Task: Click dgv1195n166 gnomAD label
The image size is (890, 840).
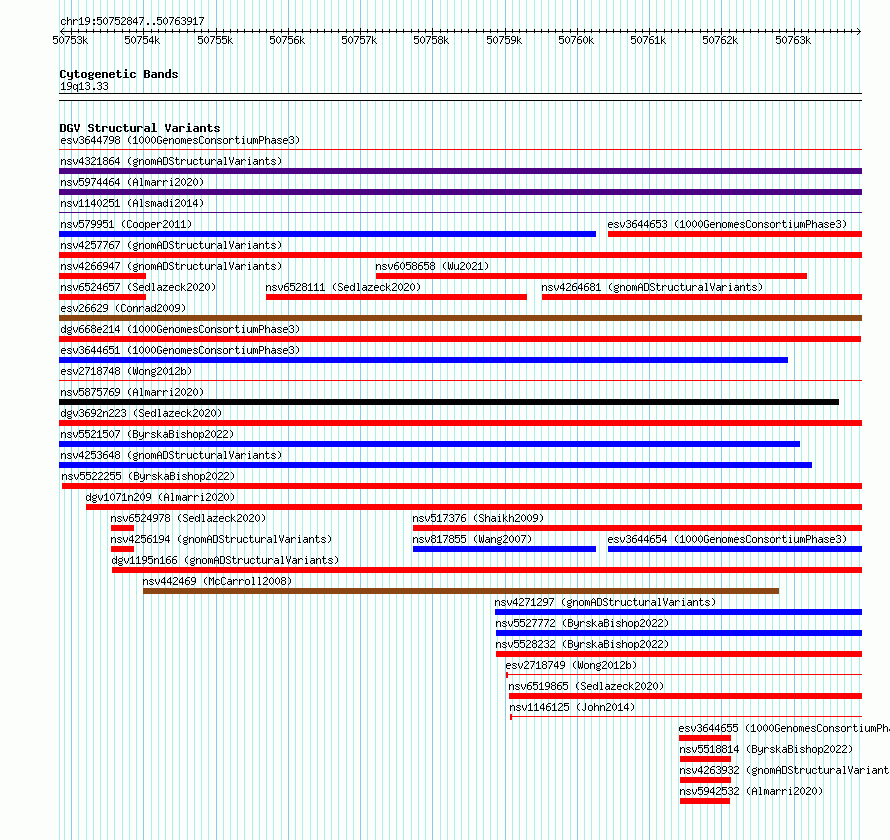Action: pos(225,560)
